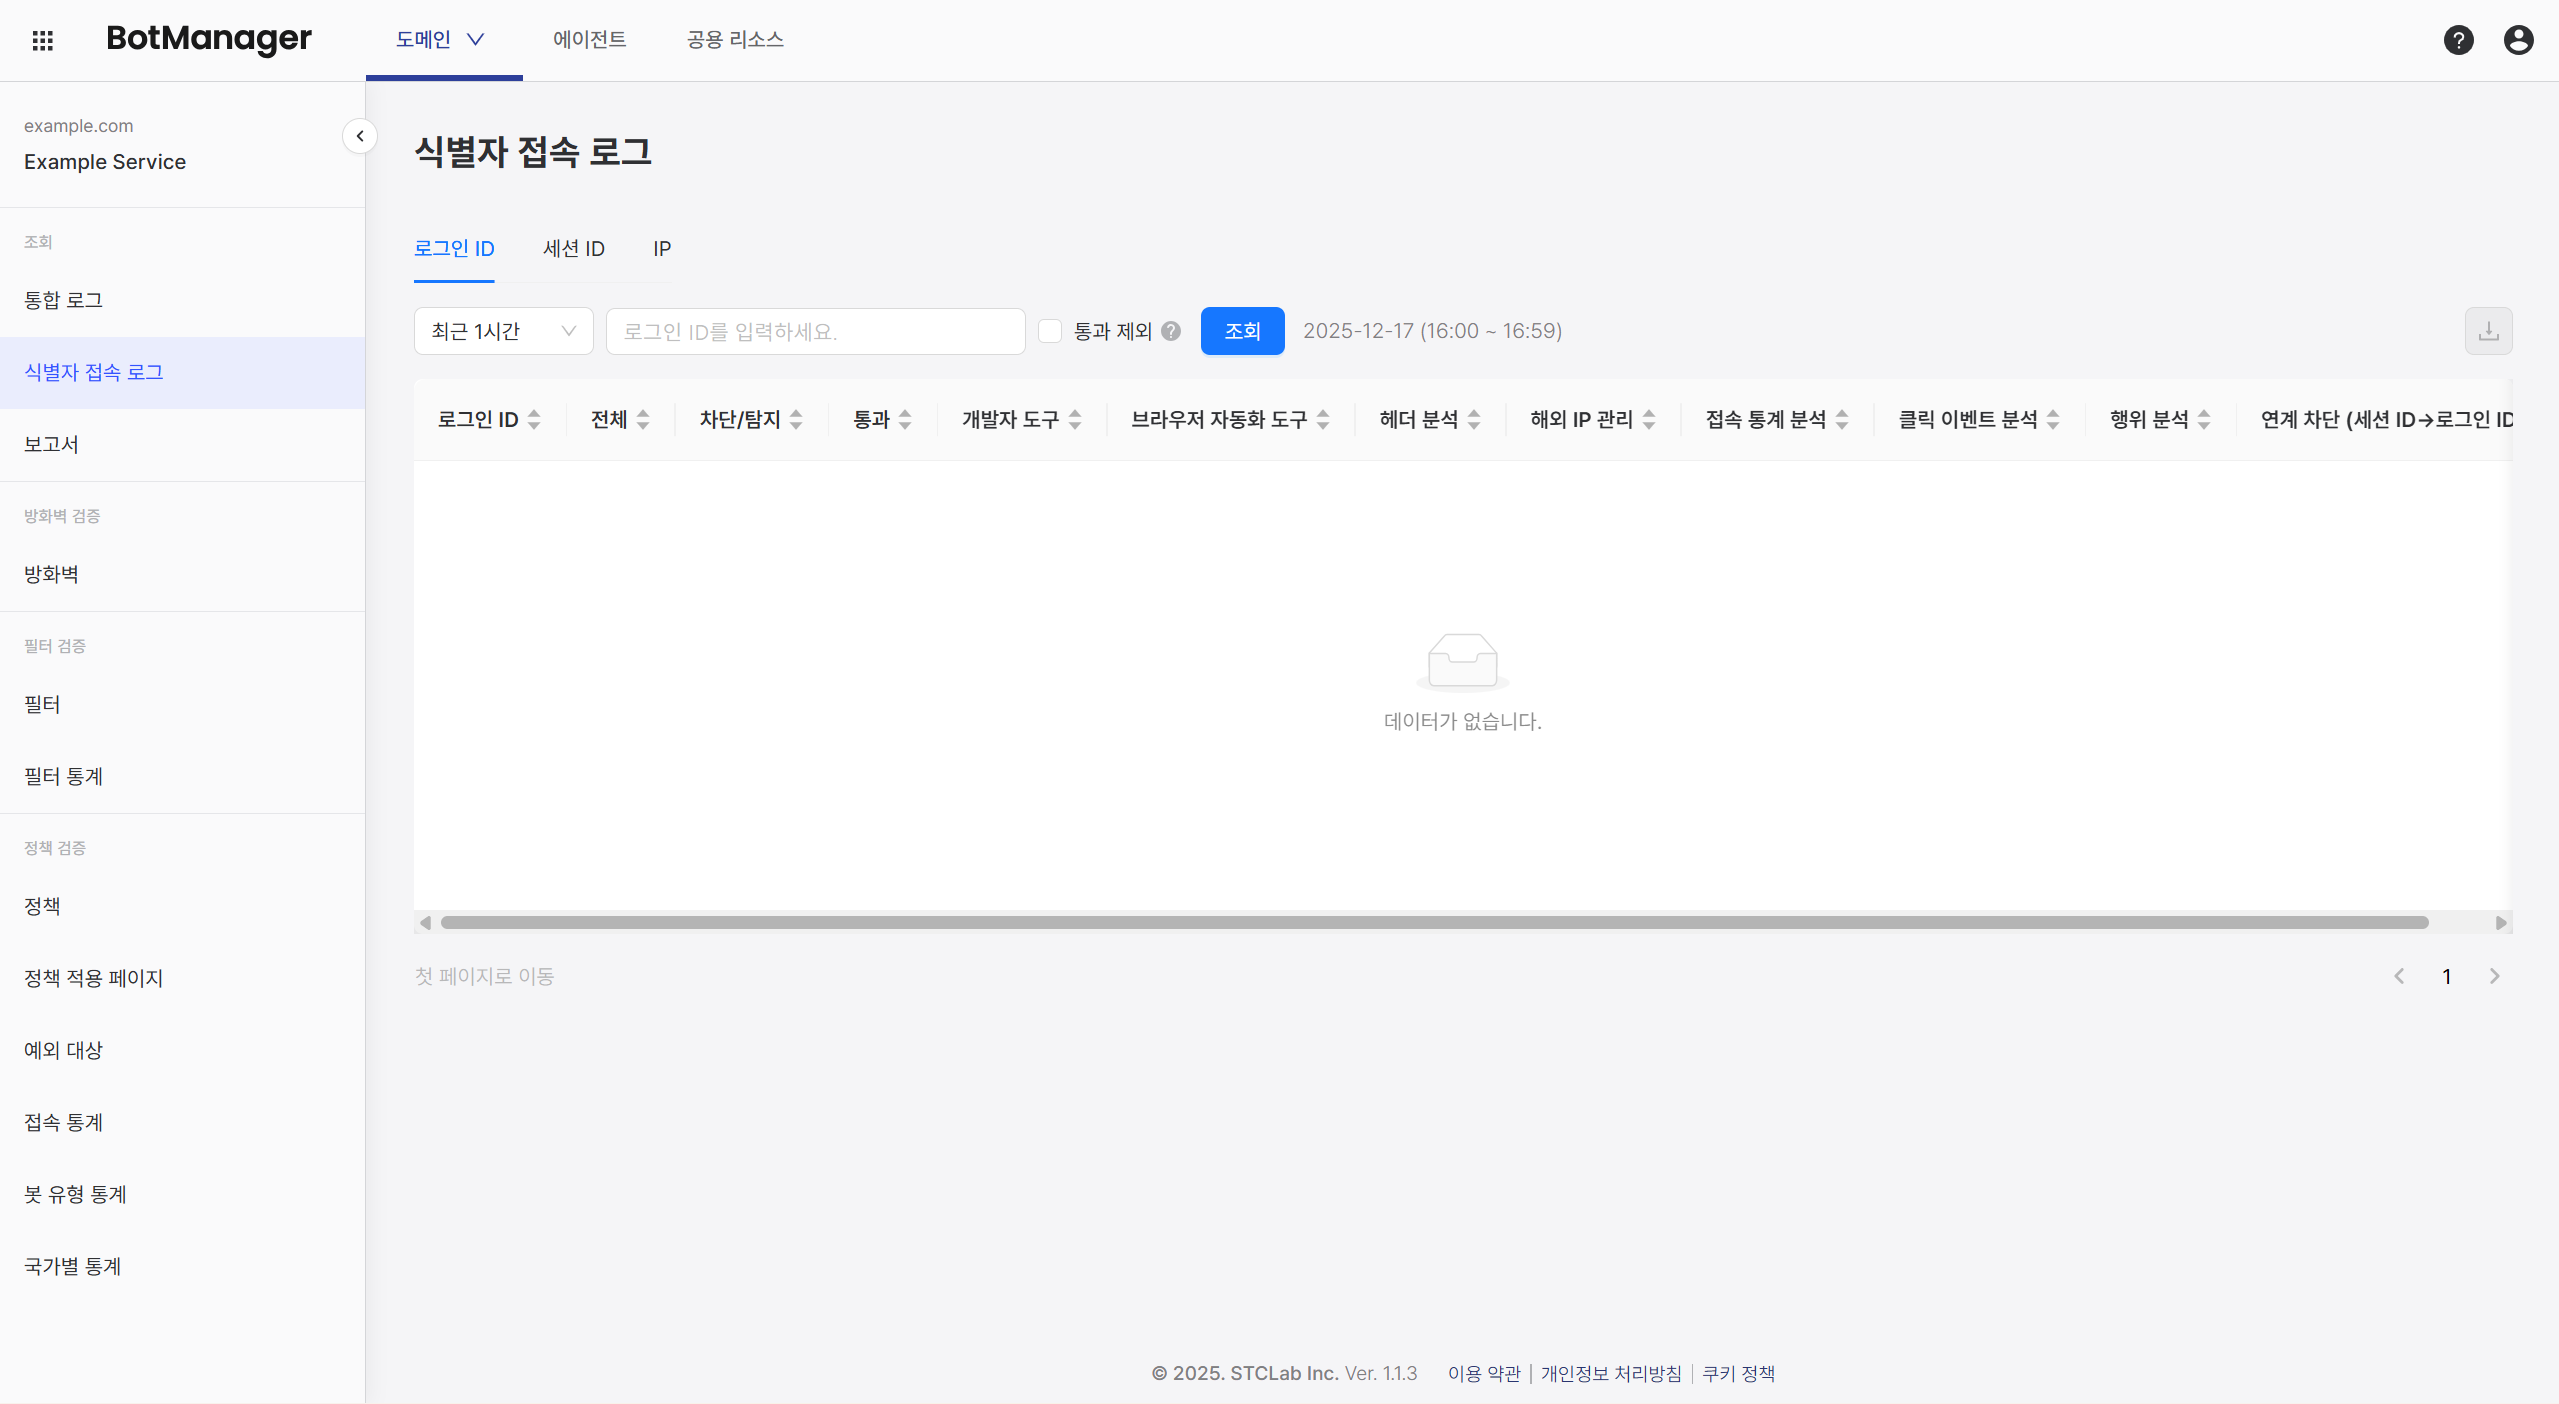Switch to the IP tab
This screenshot has width=2559, height=1404.
click(x=661, y=249)
